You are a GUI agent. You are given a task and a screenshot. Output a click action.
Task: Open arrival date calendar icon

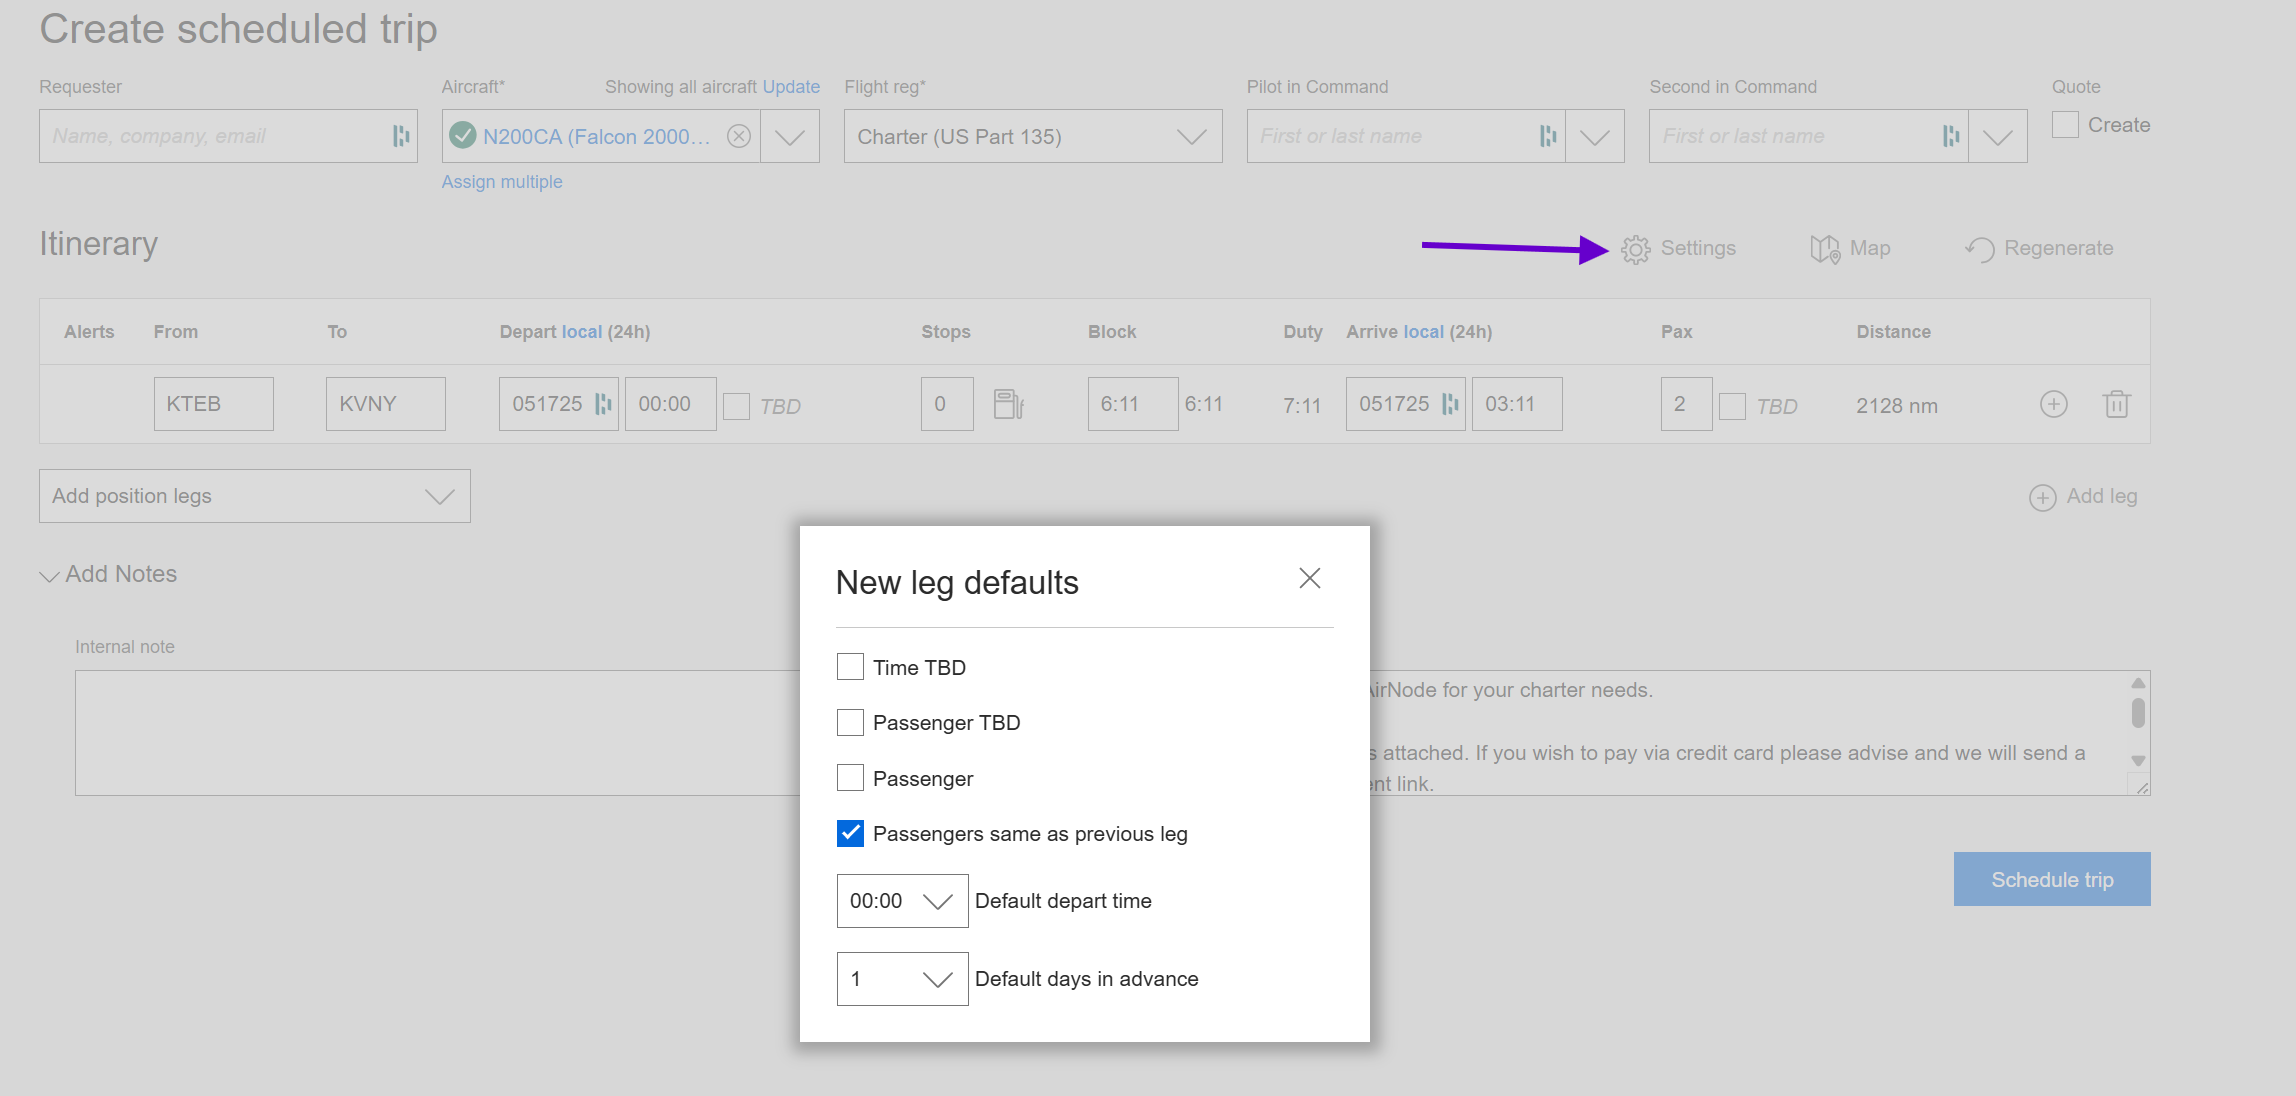pos(1450,404)
